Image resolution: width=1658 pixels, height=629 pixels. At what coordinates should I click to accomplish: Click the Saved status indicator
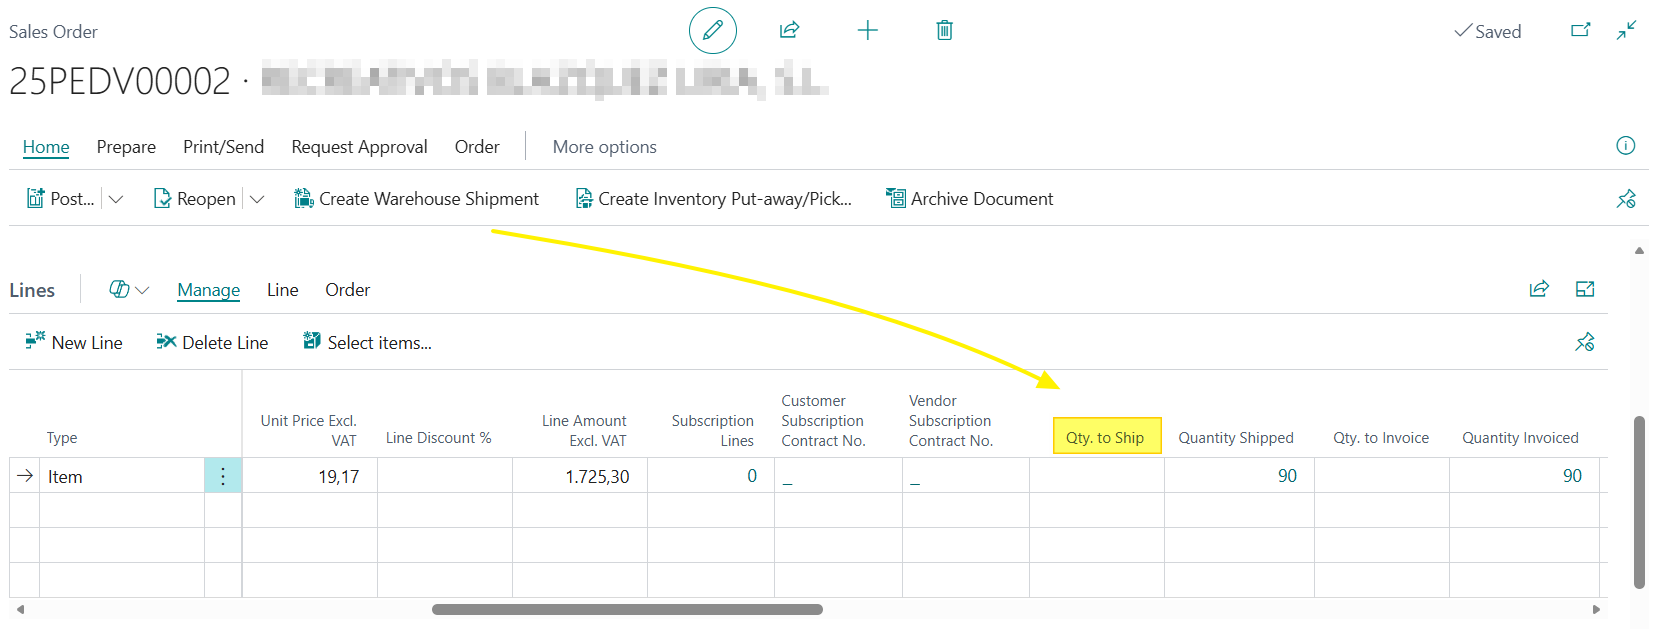[1487, 31]
